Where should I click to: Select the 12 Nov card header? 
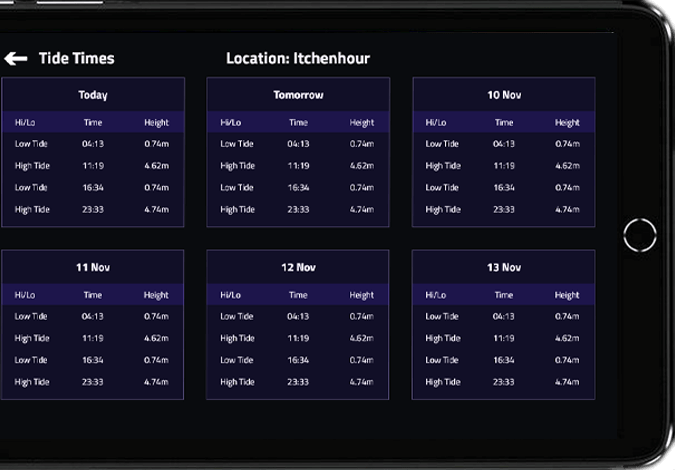click(298, 268)
